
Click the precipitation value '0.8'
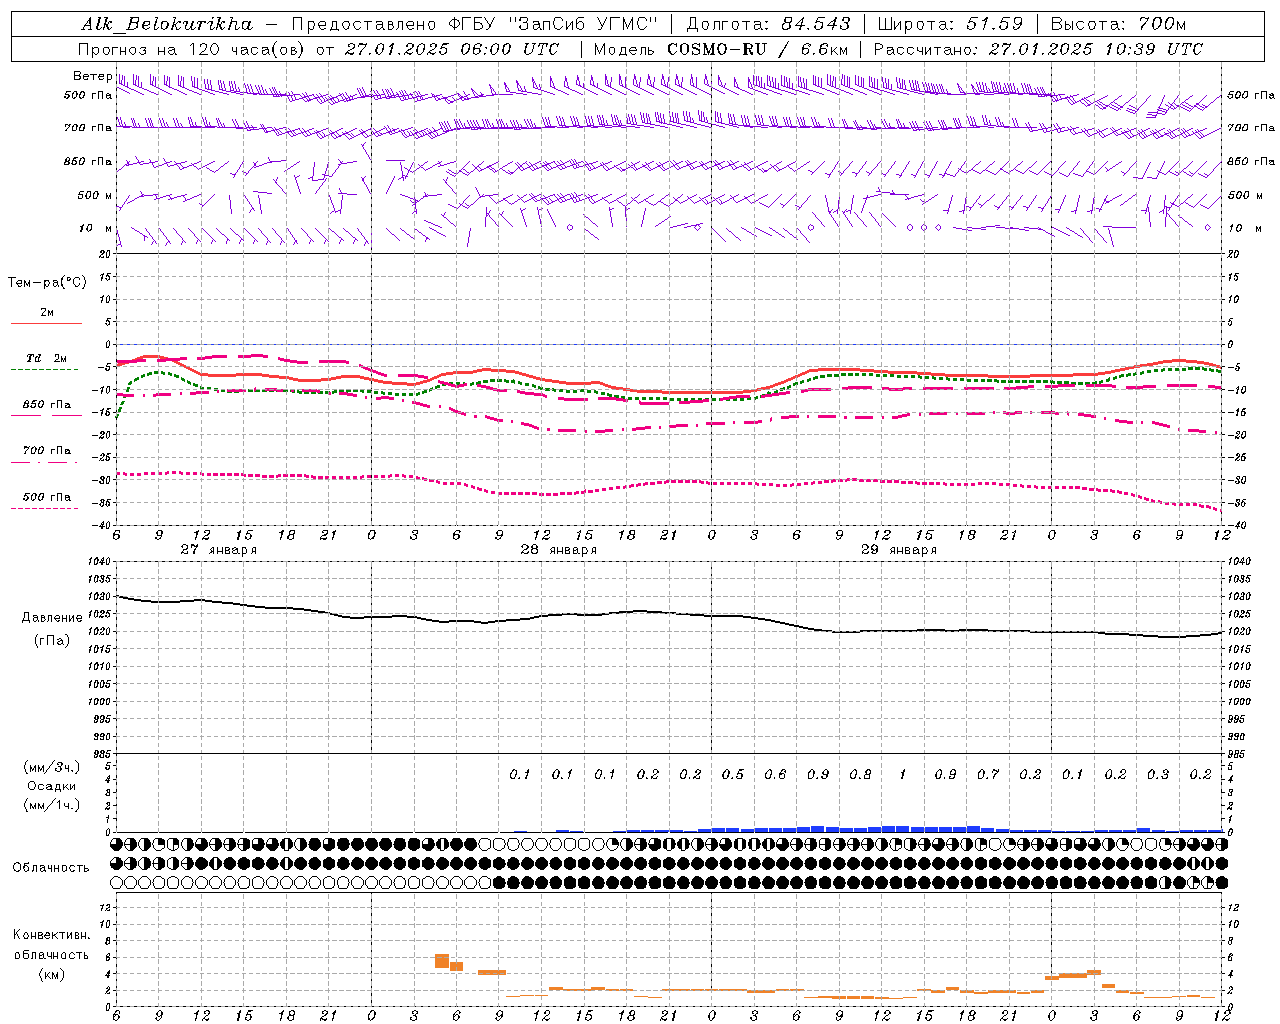click(x=860, y=775)
